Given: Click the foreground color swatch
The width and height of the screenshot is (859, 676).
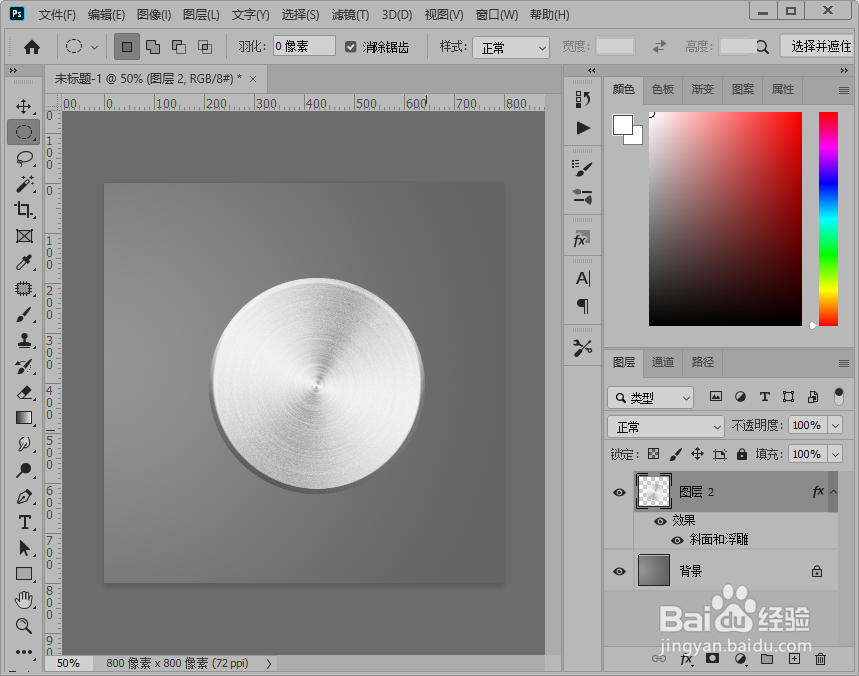Looking at the screenshot, I should pos(623,125).
